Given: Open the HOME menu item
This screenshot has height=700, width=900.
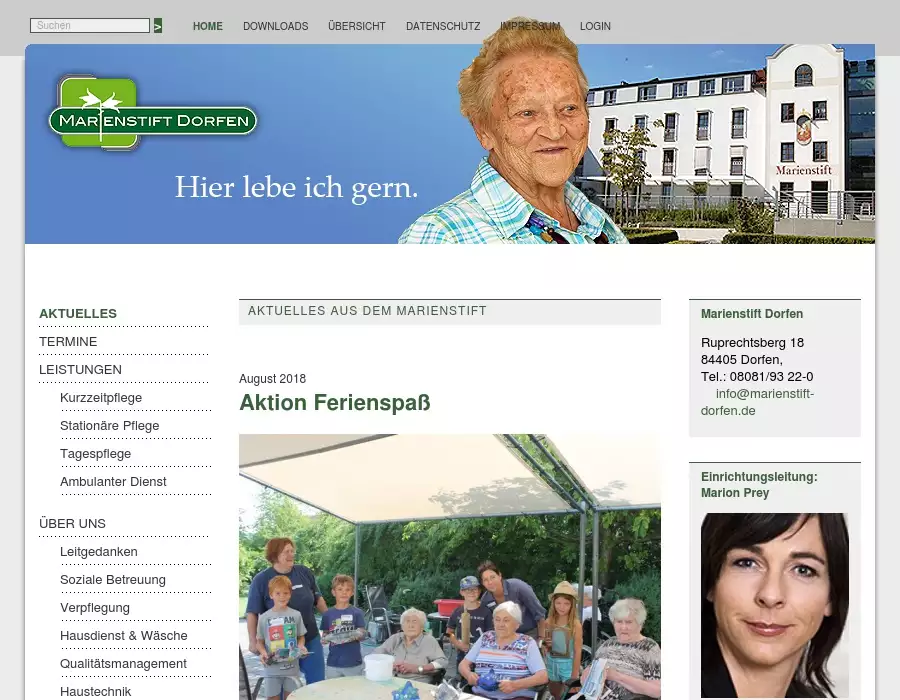Looking at the screenshot, I should pyautogui.click(x=208, y=26).
